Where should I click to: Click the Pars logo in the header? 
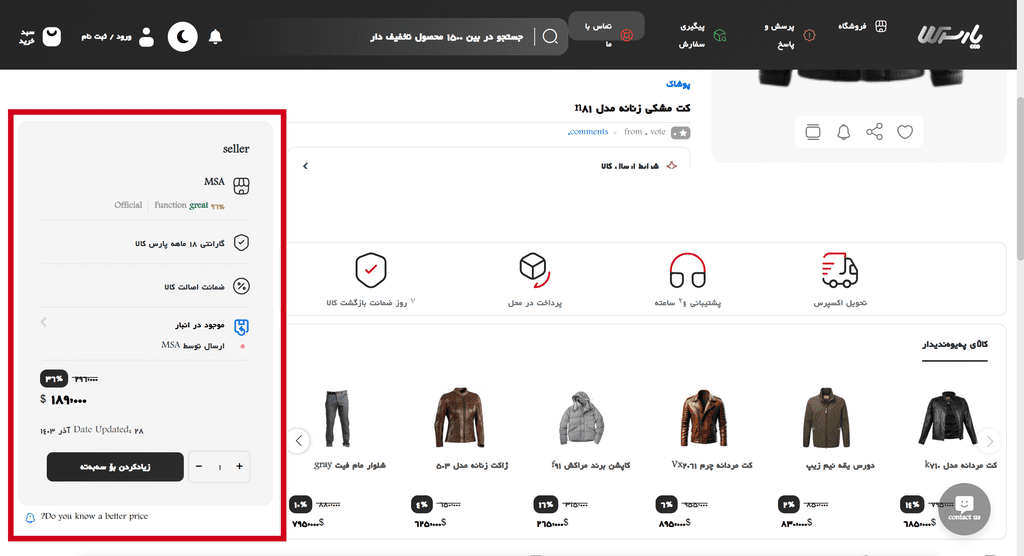[x=950, y=35]
